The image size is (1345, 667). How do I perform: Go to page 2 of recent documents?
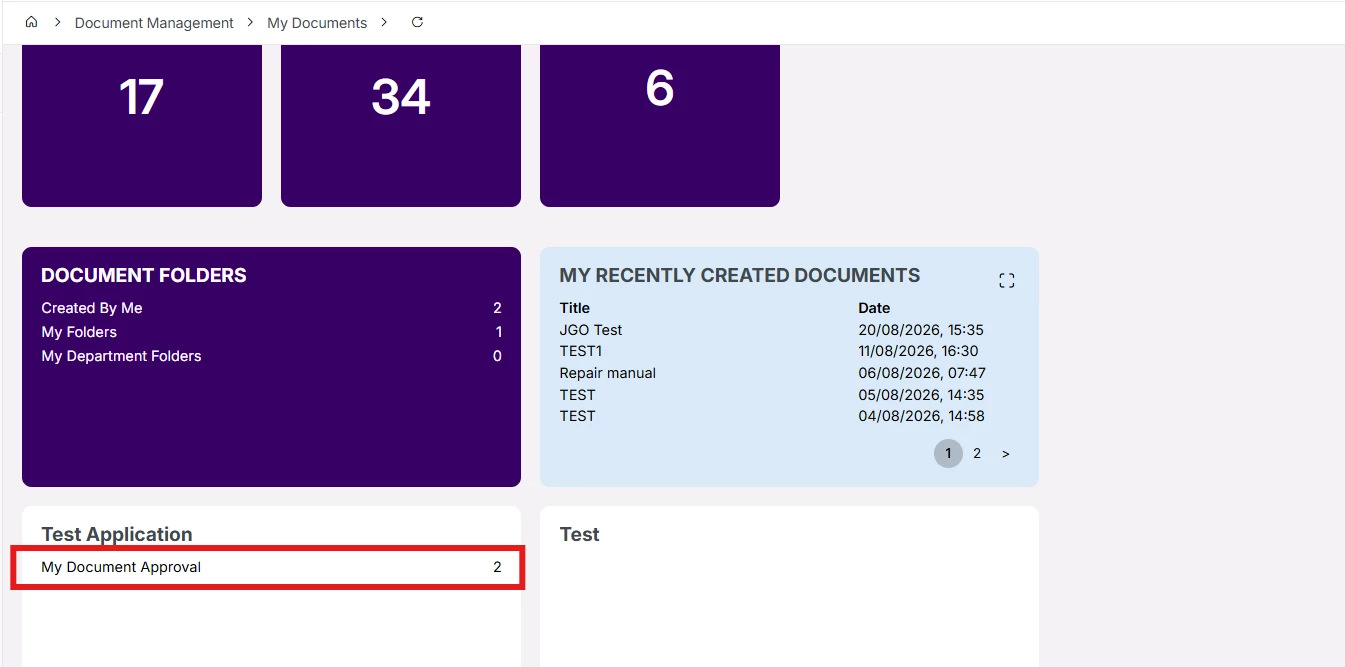point(977,454)
